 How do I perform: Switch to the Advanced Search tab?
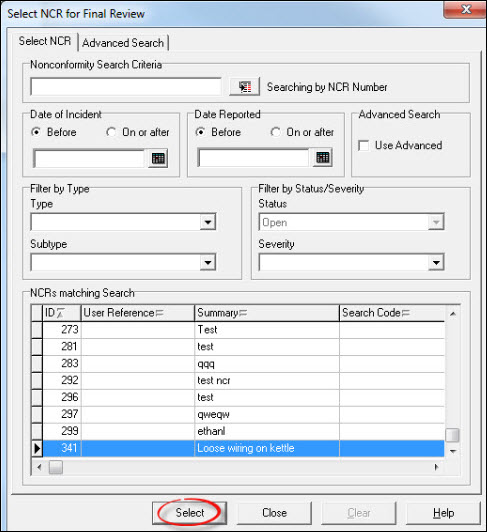pyautogui.click(x=123, y=43)
